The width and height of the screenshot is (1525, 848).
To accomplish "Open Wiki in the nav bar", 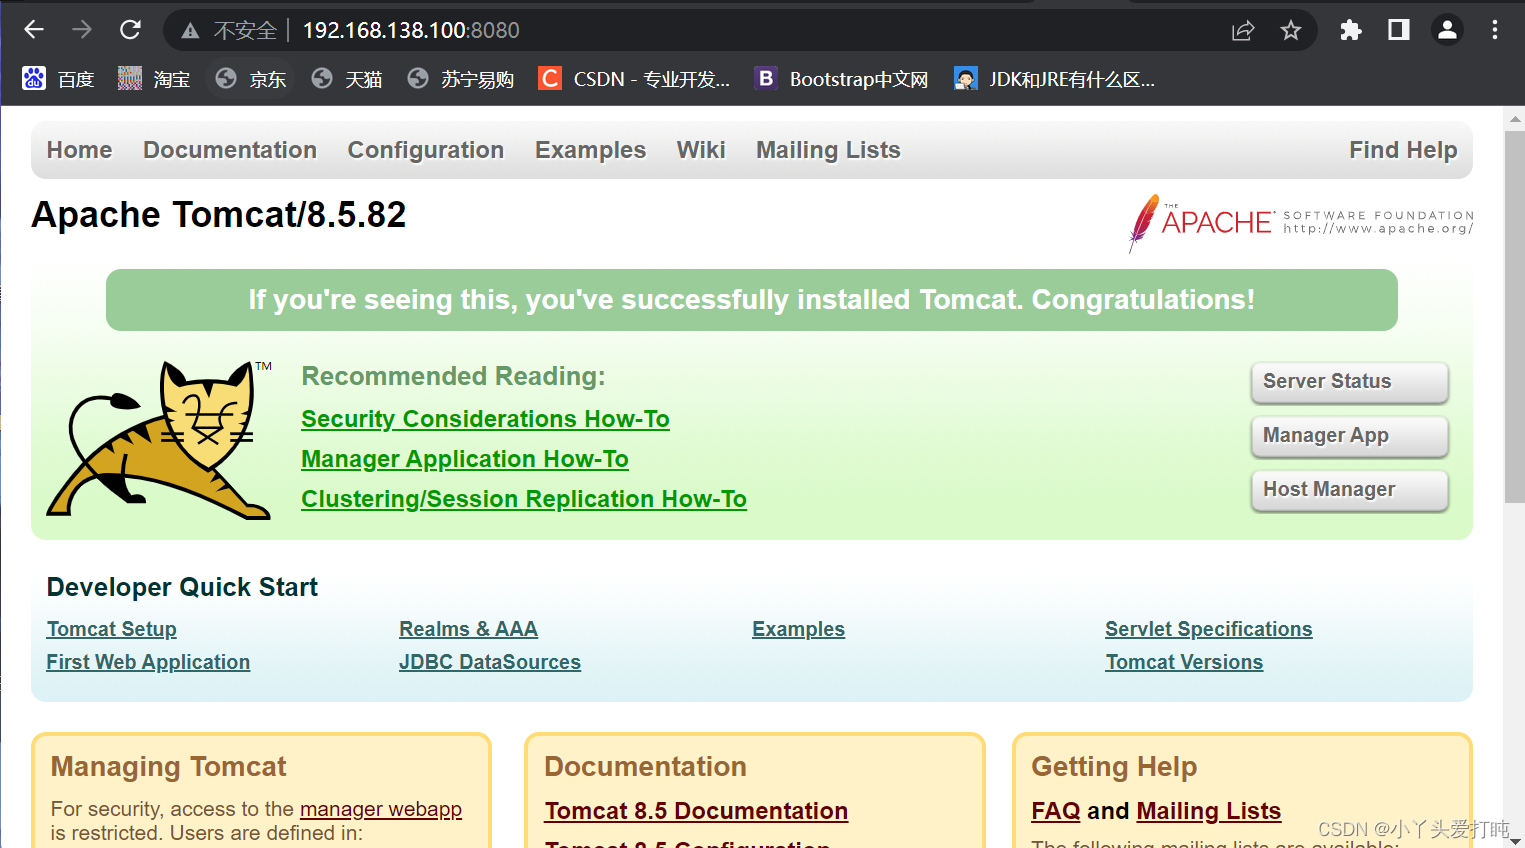I will coord(701,150).
